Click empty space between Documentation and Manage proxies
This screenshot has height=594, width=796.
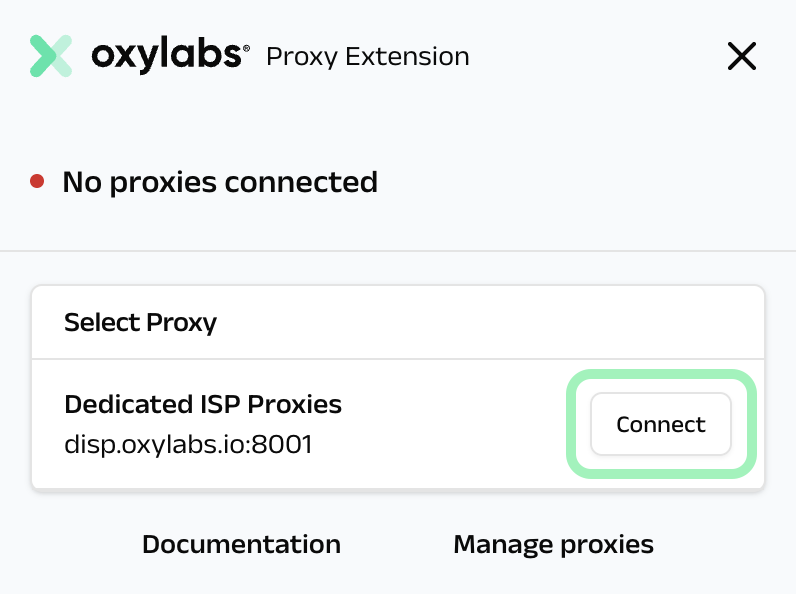[x=397, y=545]
